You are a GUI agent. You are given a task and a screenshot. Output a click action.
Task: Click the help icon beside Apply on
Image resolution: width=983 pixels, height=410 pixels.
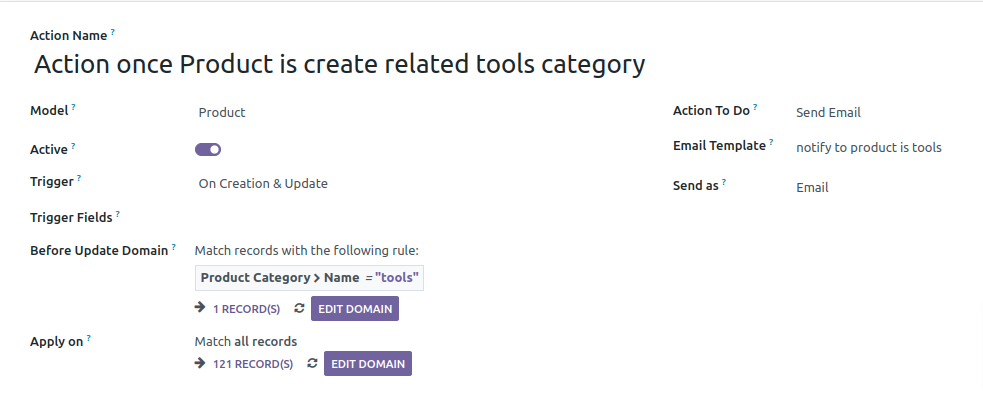point(89,339)
